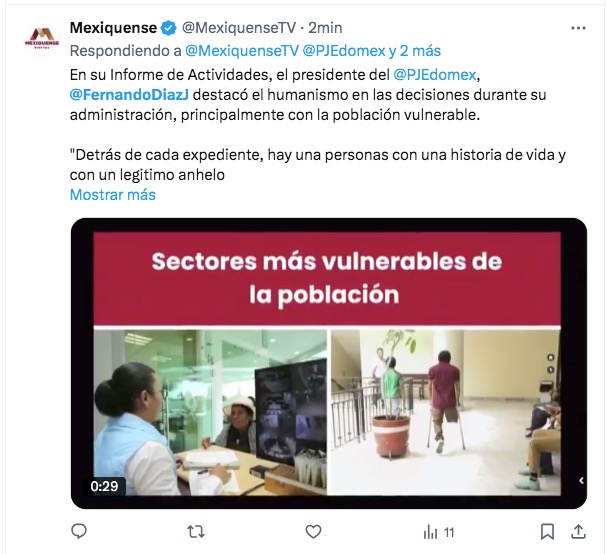Open @PJEdomex in the reply-to line

tap(344, 51)
